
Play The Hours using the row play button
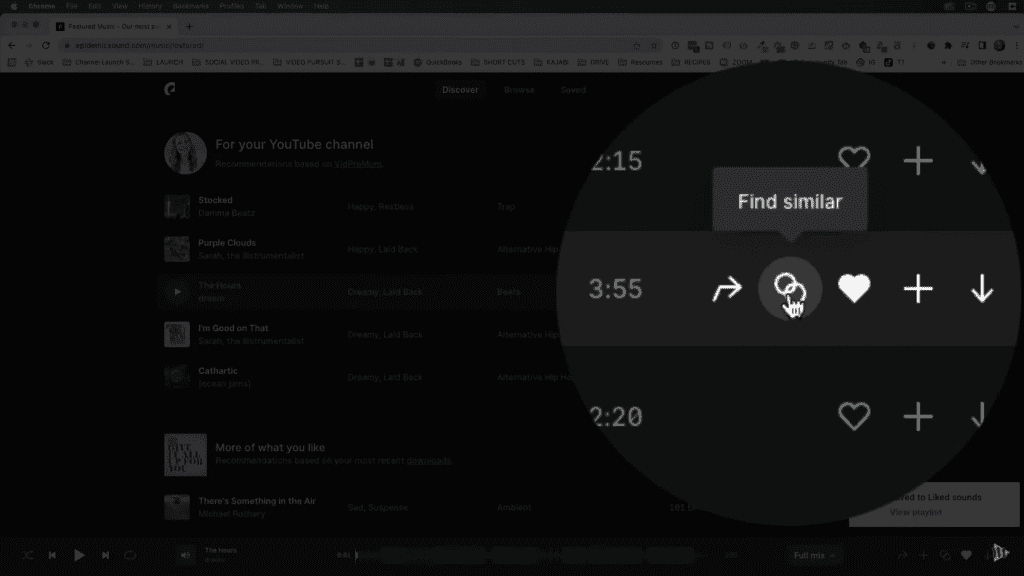(x=177, y=292)
